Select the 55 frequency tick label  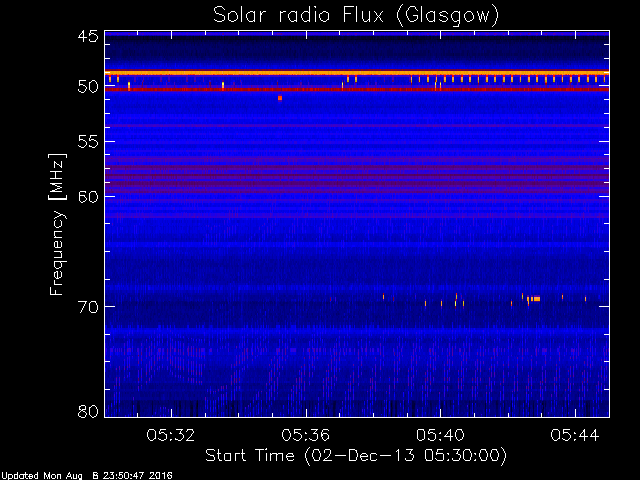(x=88, y=142)
